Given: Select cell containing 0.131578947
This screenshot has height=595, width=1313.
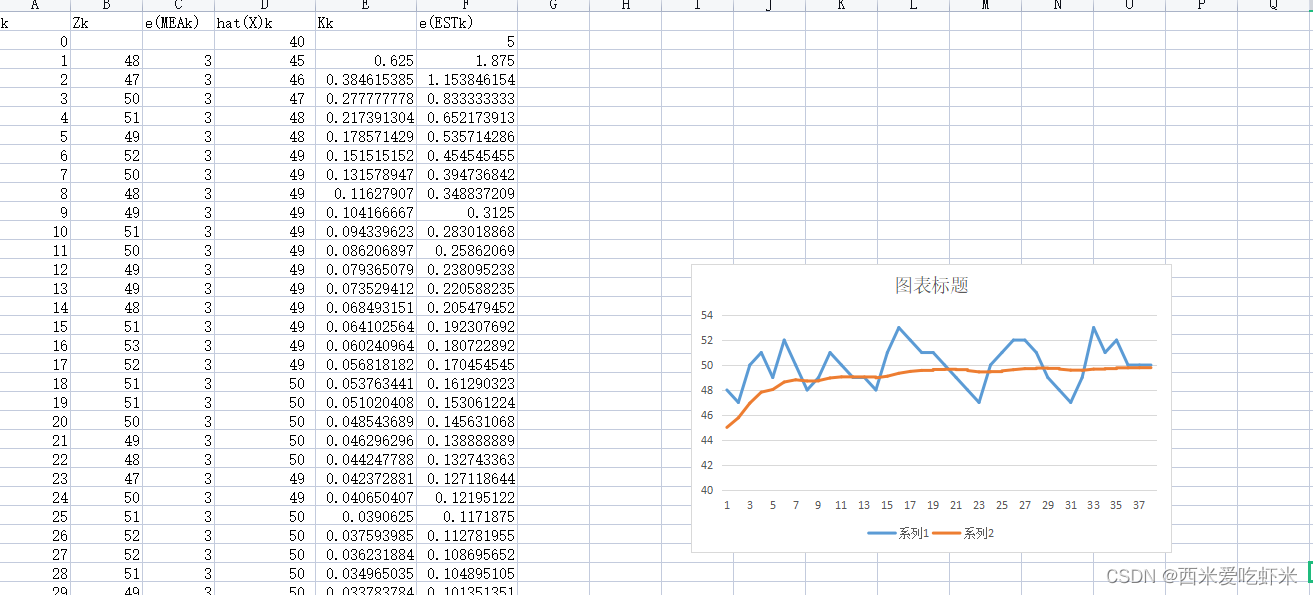Looking at the screenshot, I should pyautogui.click(x=366, y=174).
